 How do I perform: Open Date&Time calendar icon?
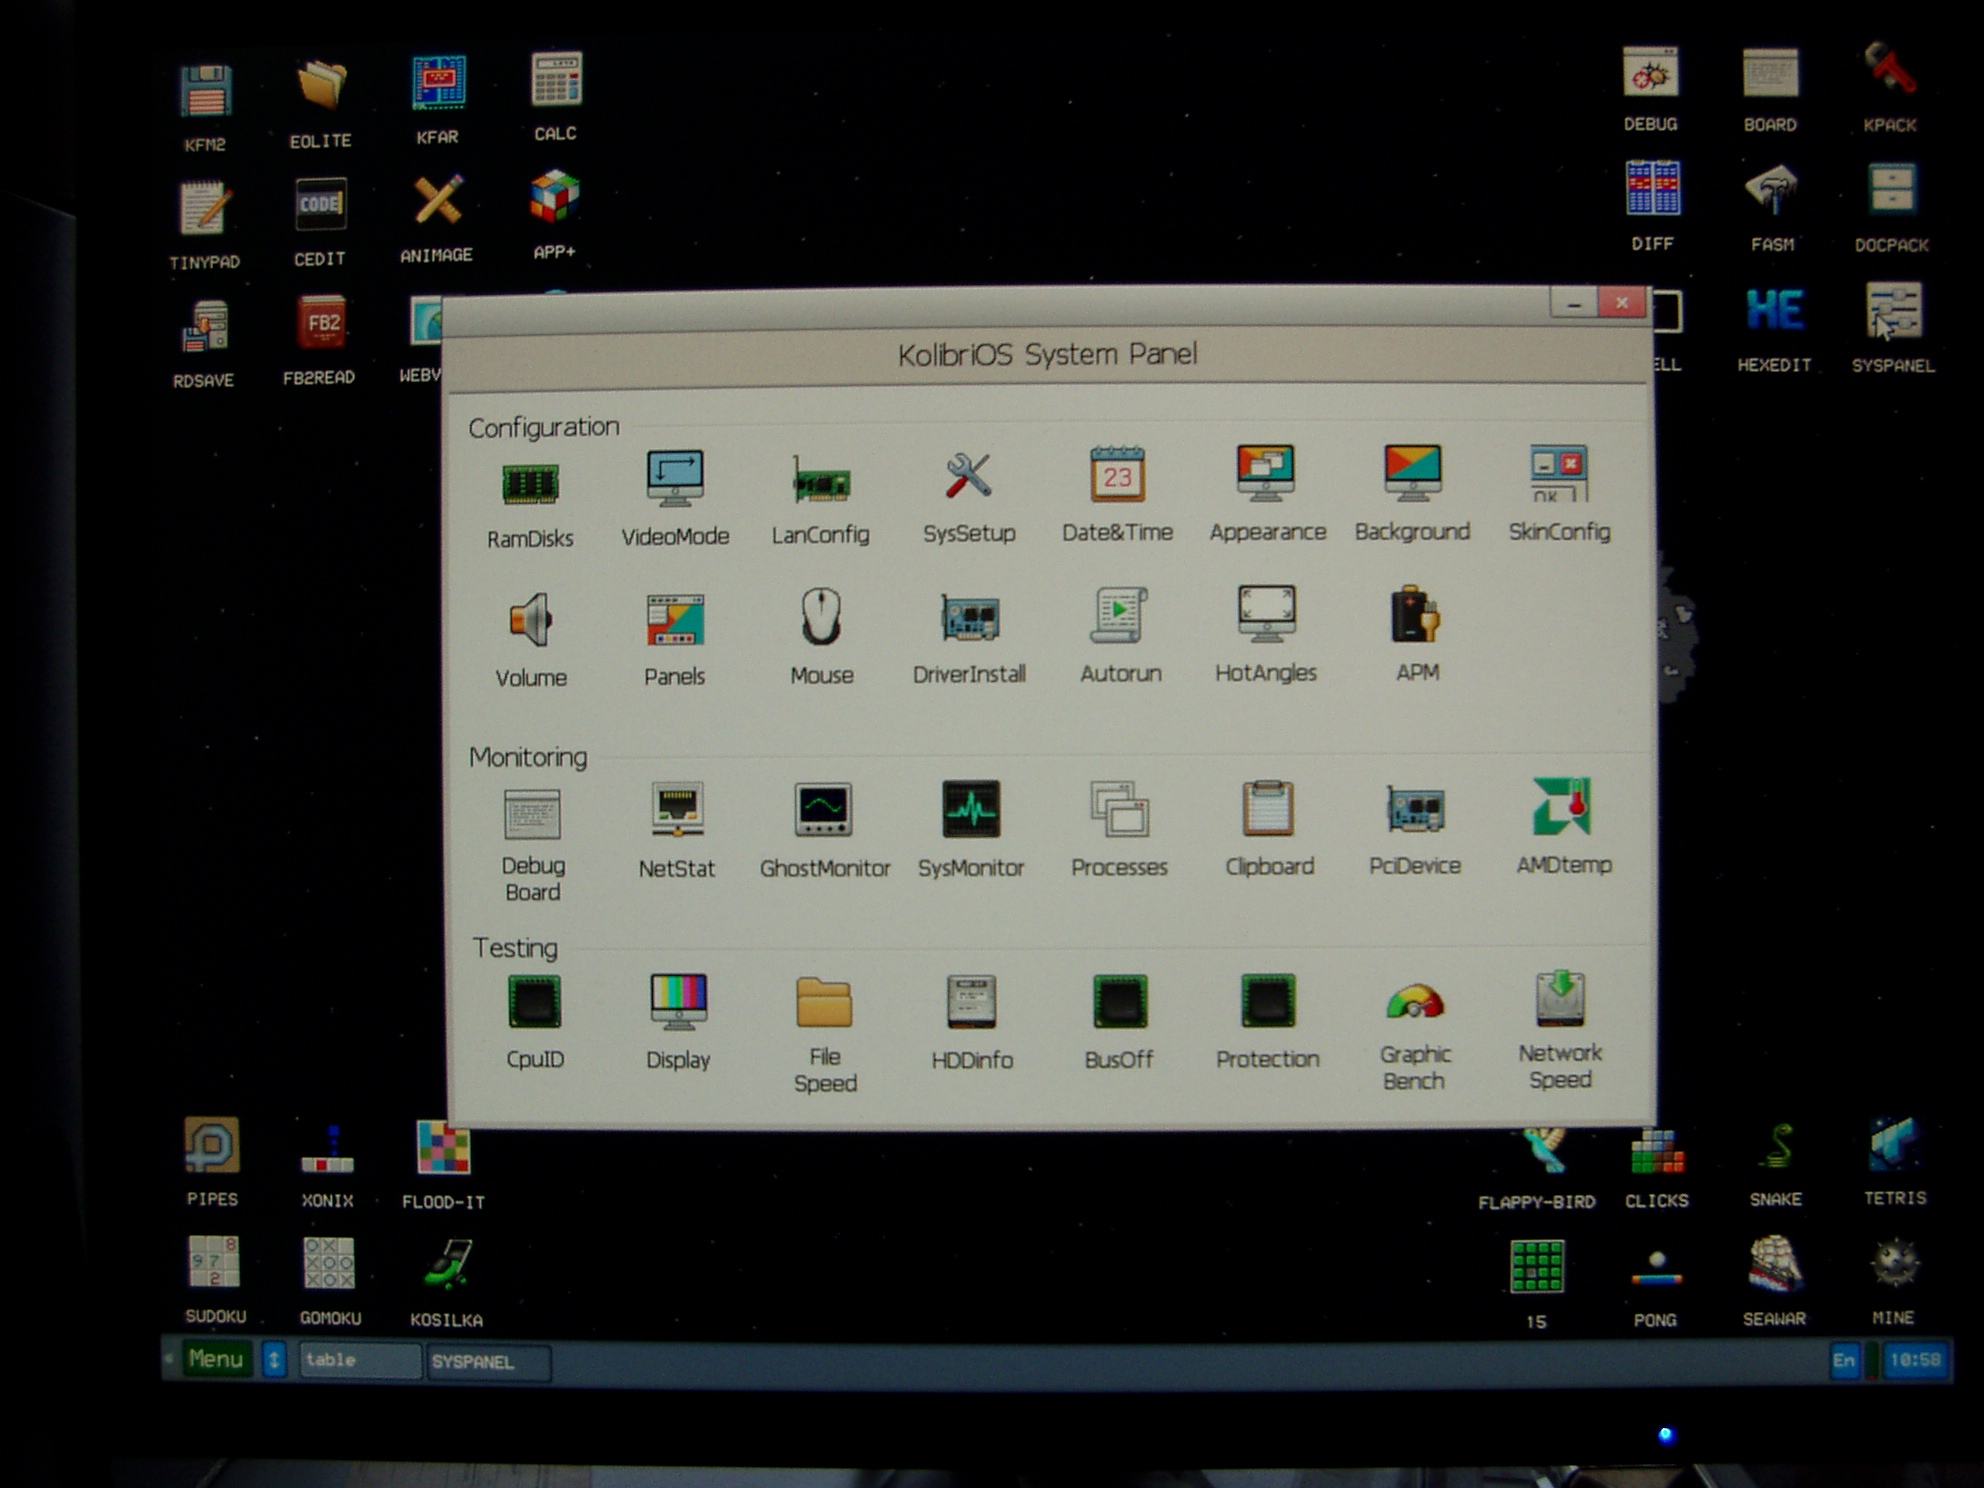(x=1117, y=474)
